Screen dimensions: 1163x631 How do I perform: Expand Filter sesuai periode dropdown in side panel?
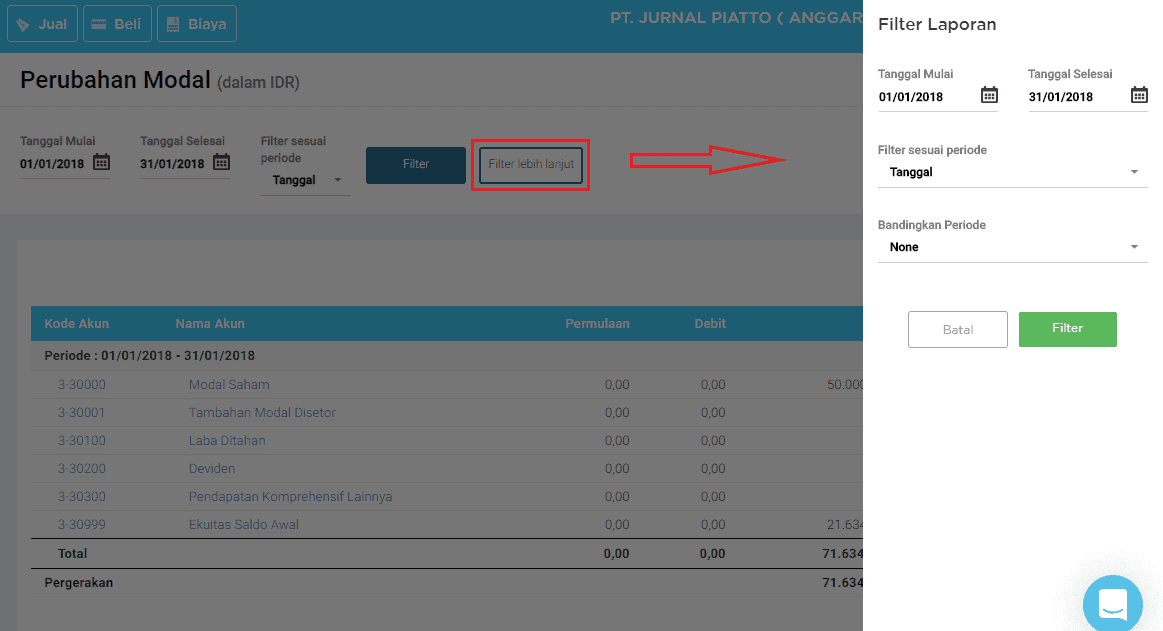1012,172
